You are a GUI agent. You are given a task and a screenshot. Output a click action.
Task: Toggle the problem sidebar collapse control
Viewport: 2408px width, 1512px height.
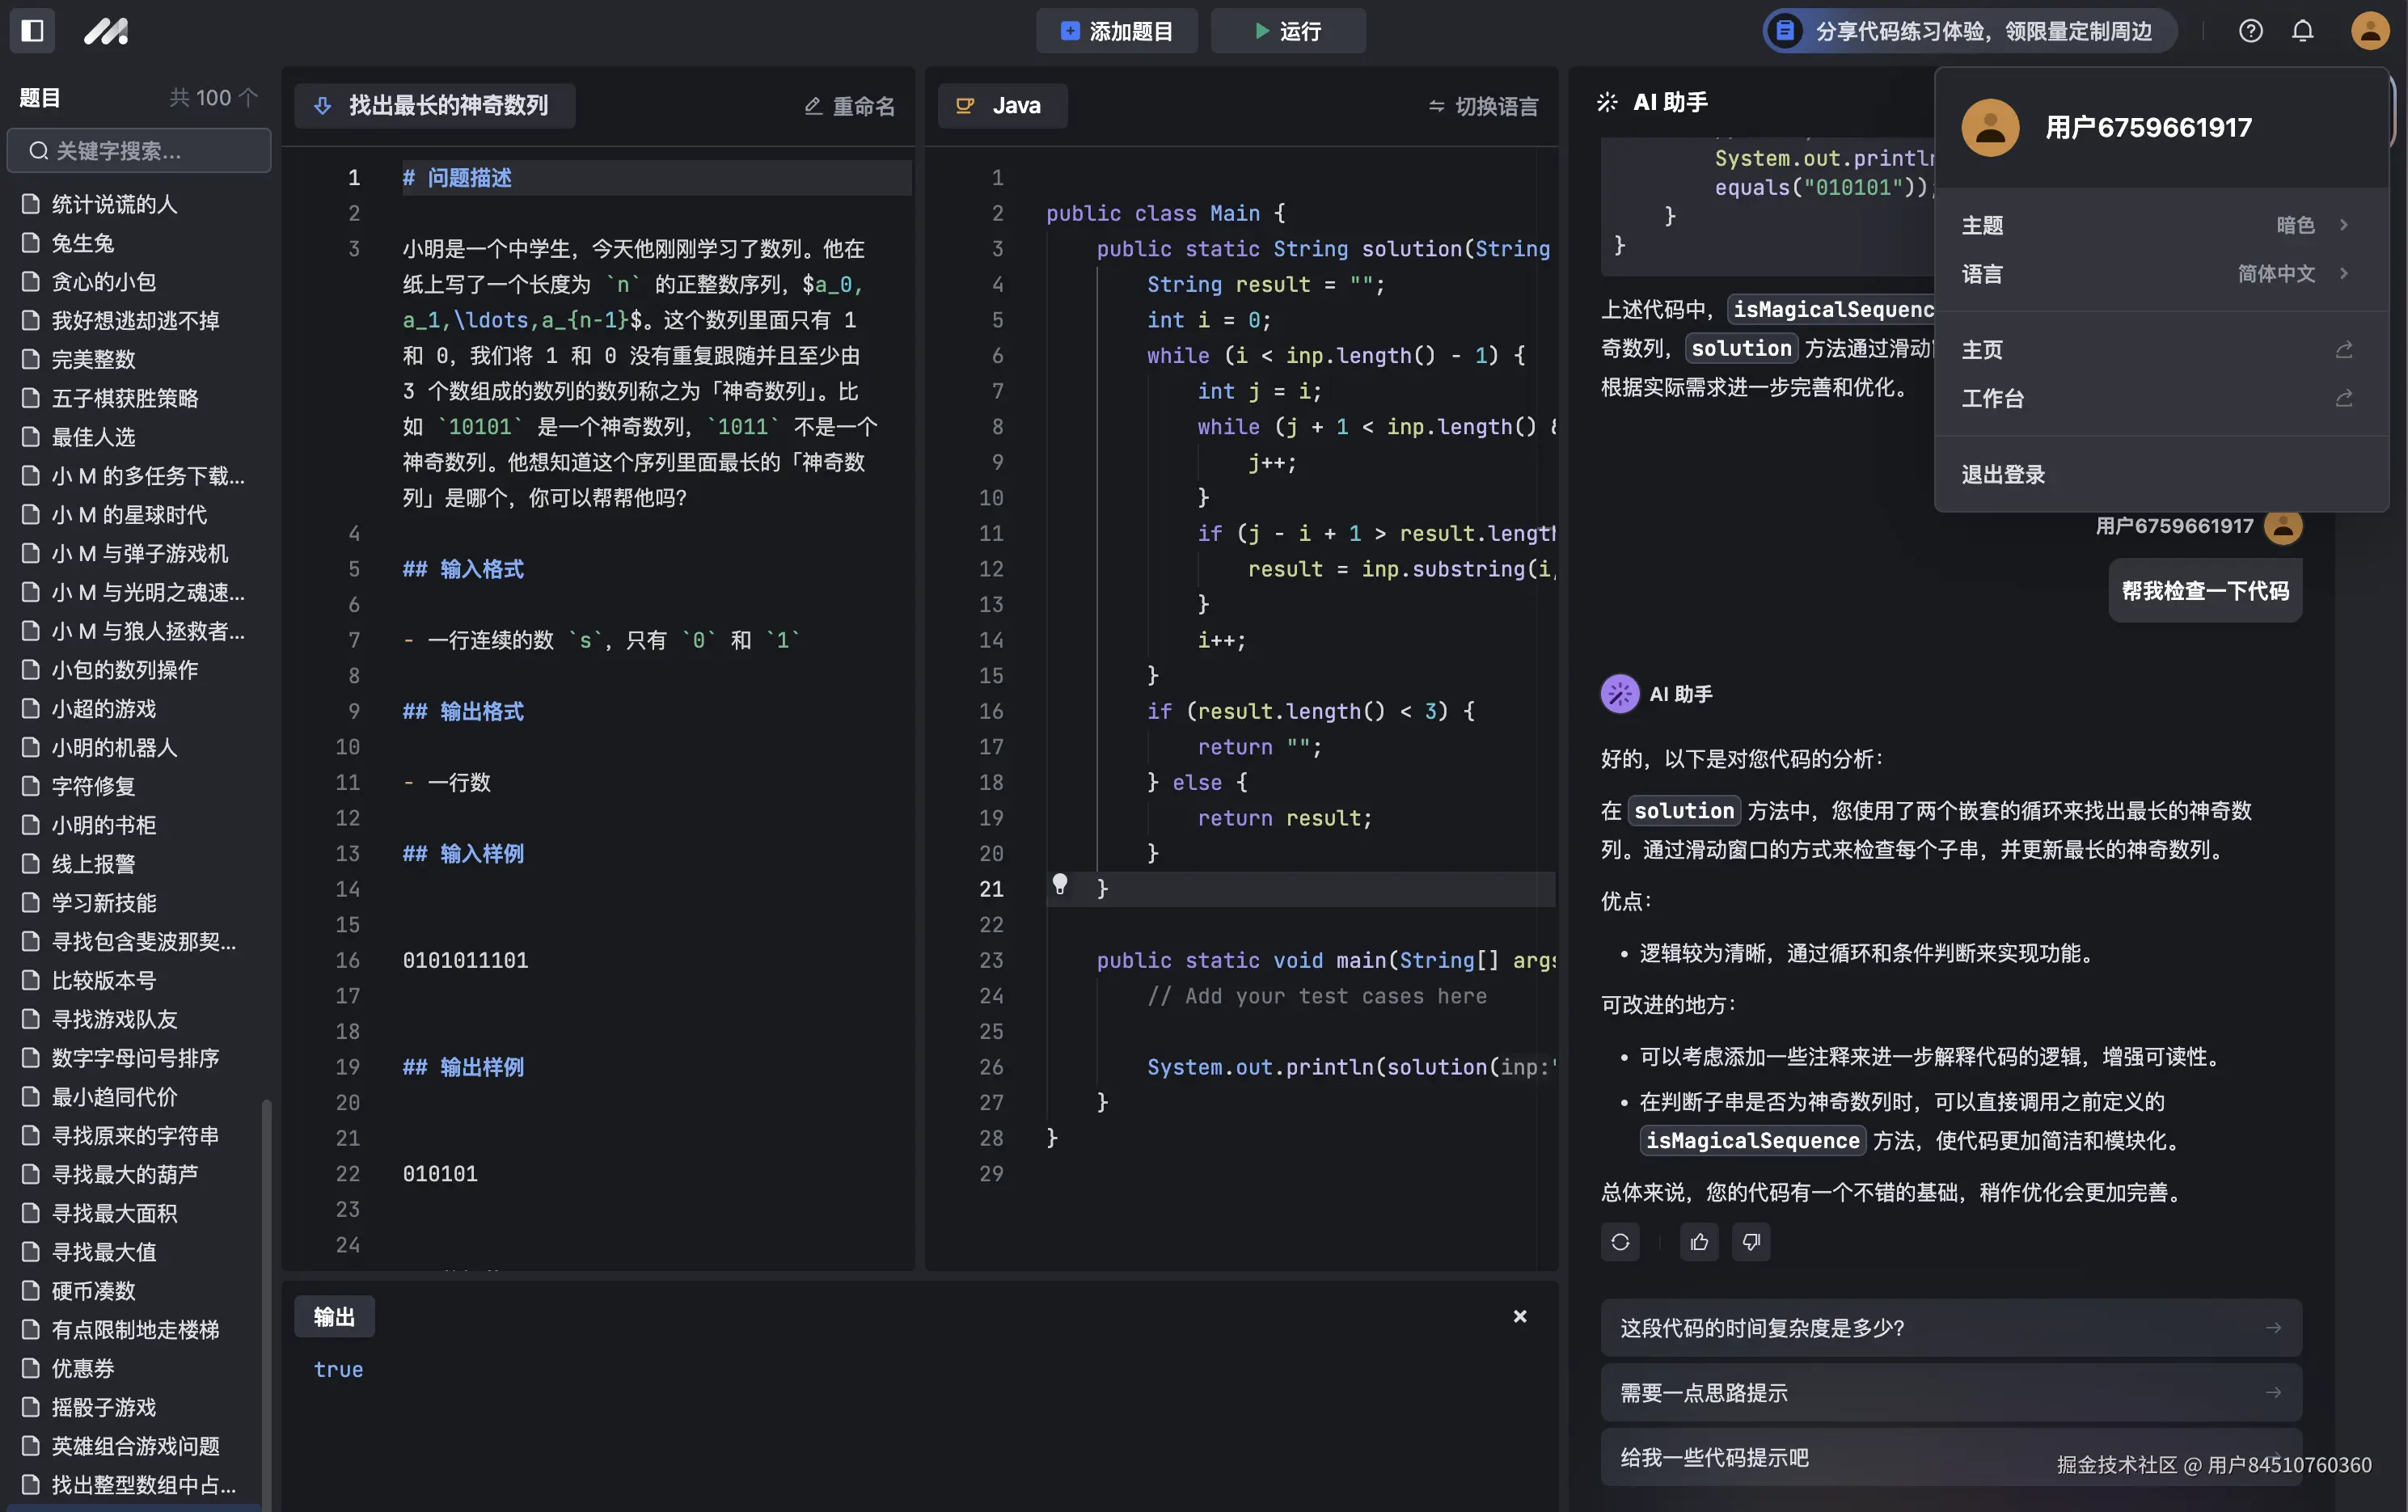coord(32,31)
